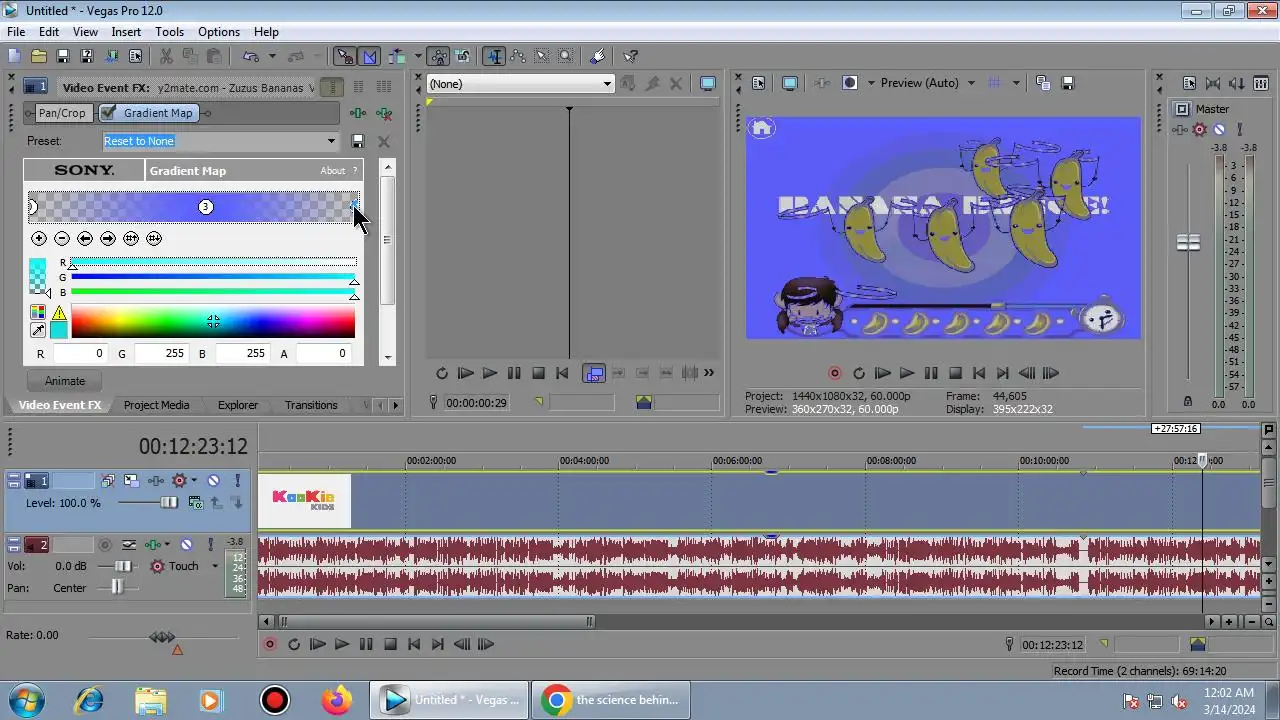Toggle Loop Playback in timeline transport

[294, 645]
